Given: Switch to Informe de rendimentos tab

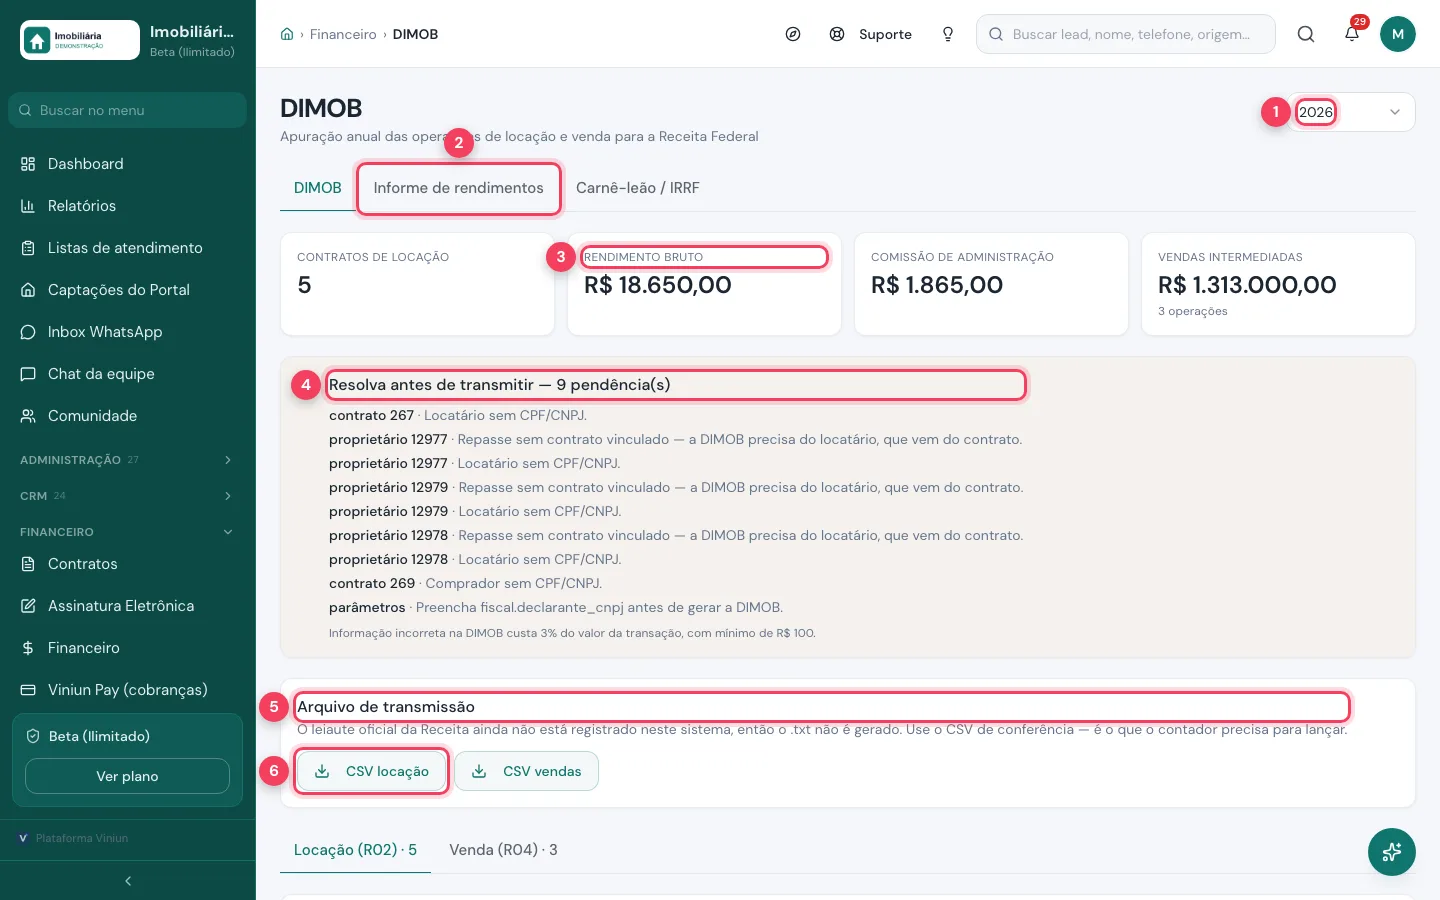Looking at the screenshot, I should tap(459, 188).
